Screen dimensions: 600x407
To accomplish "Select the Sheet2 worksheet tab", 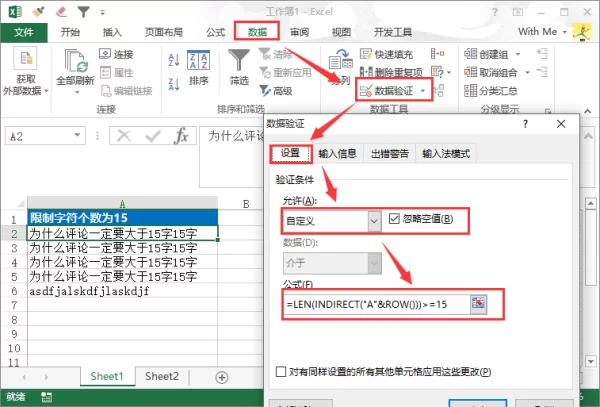I will click(x=161, y=376).
